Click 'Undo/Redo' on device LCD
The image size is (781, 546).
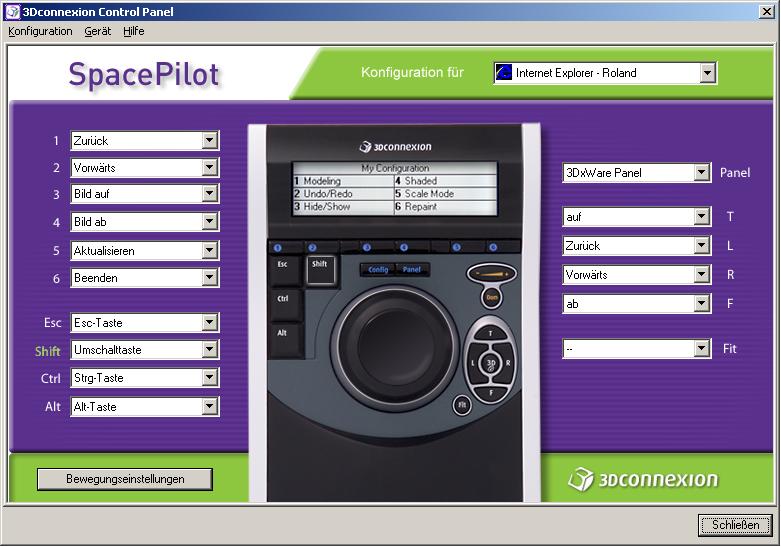tap(328, 194)
